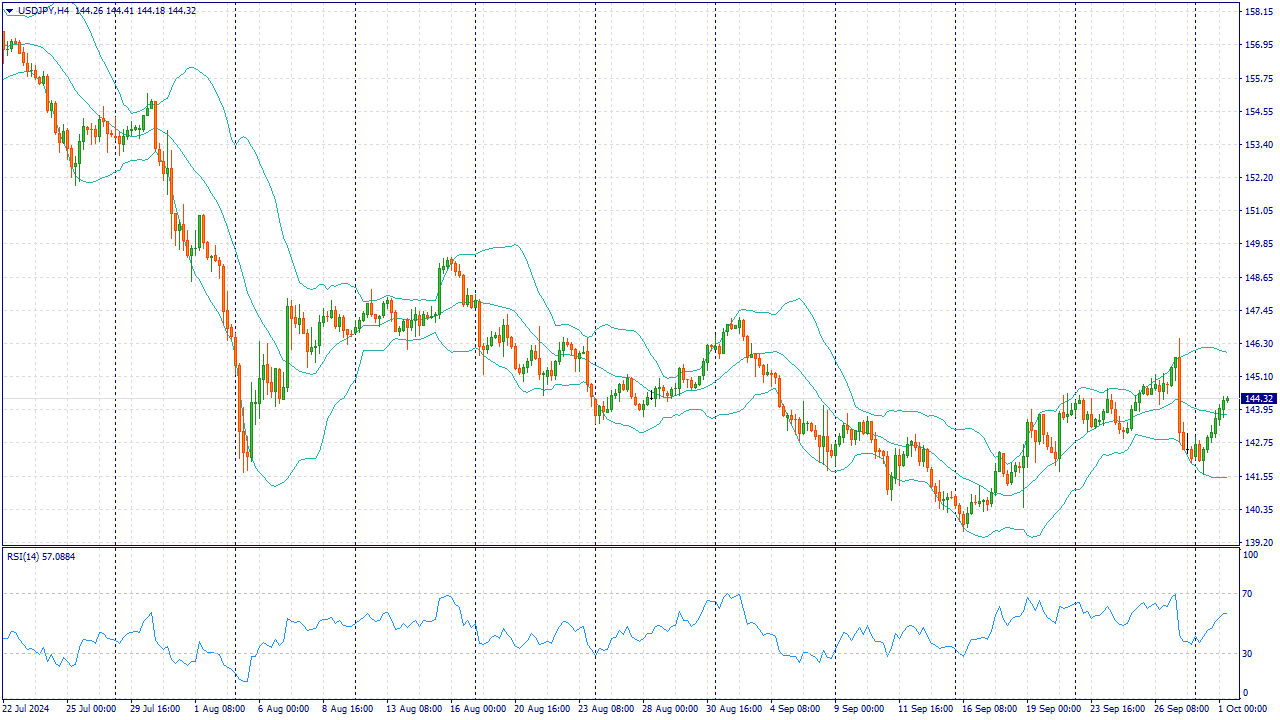
Task: Click price level 155.75 on the axis
Action: click(x=1259, y=78)
